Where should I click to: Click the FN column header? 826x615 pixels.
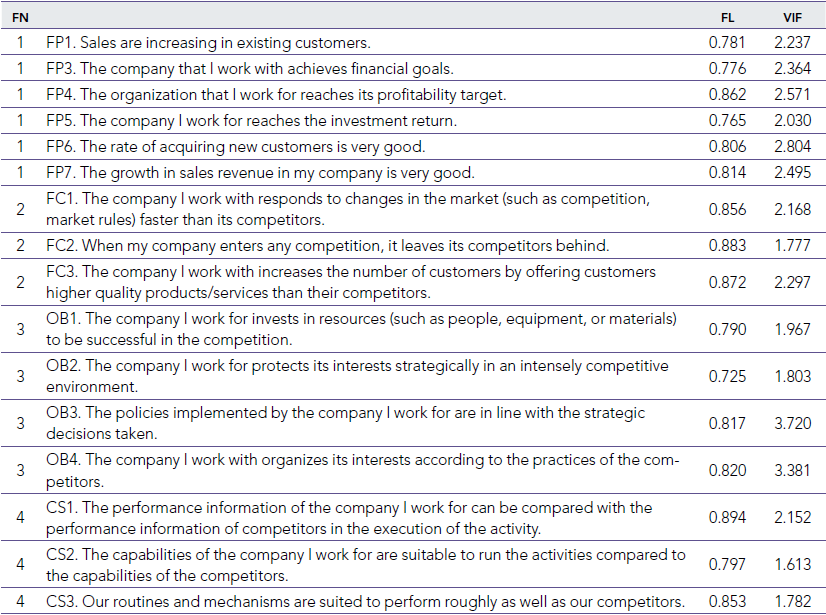20,17
